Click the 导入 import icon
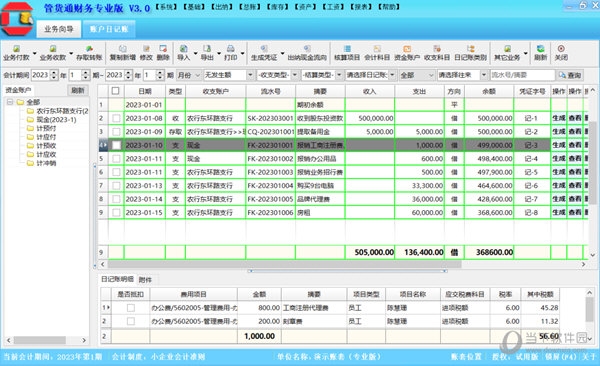 click(x=184, y=53)
